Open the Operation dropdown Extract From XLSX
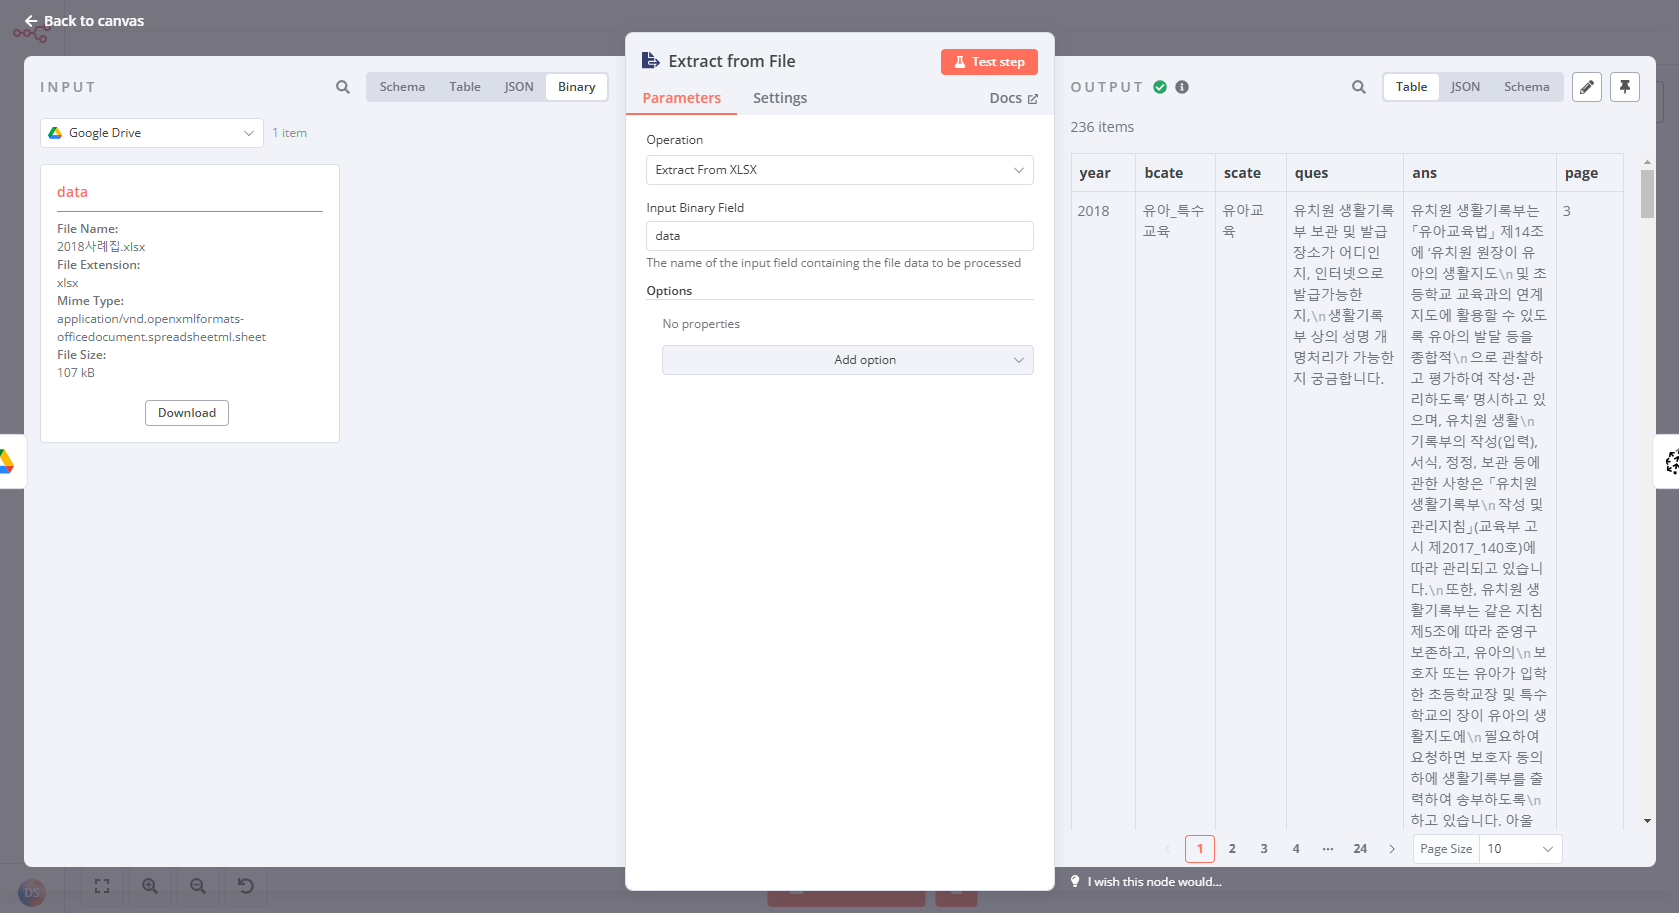The width and height of the screenshot is (1679, 913). click(839, 170)
